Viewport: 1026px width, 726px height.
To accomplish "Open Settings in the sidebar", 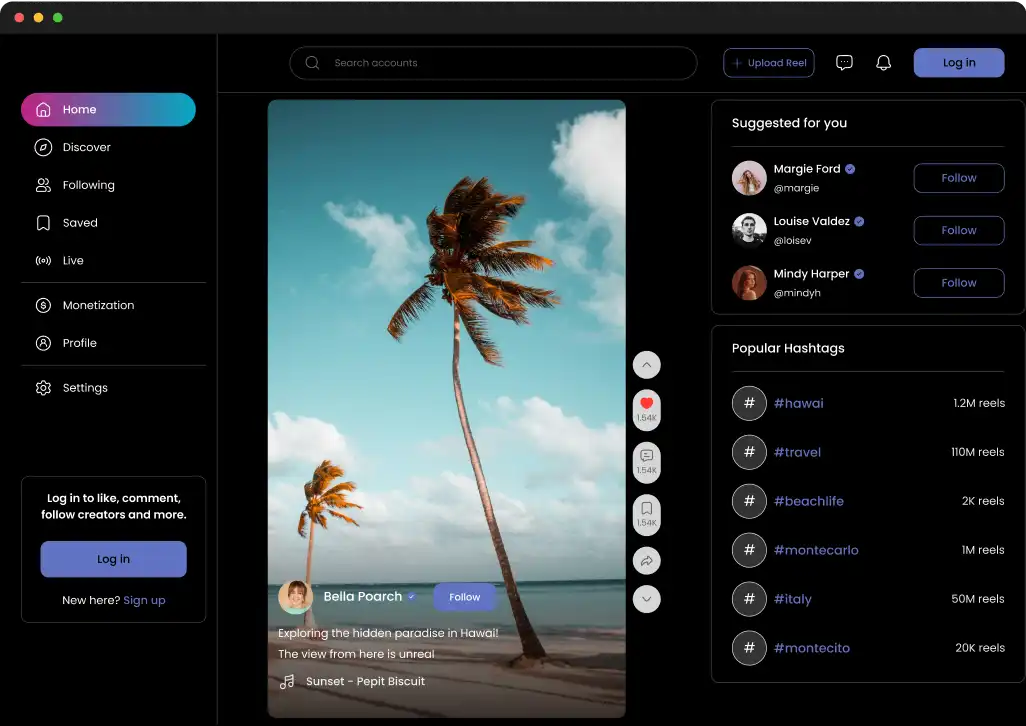I will click(x=71, y=388).
